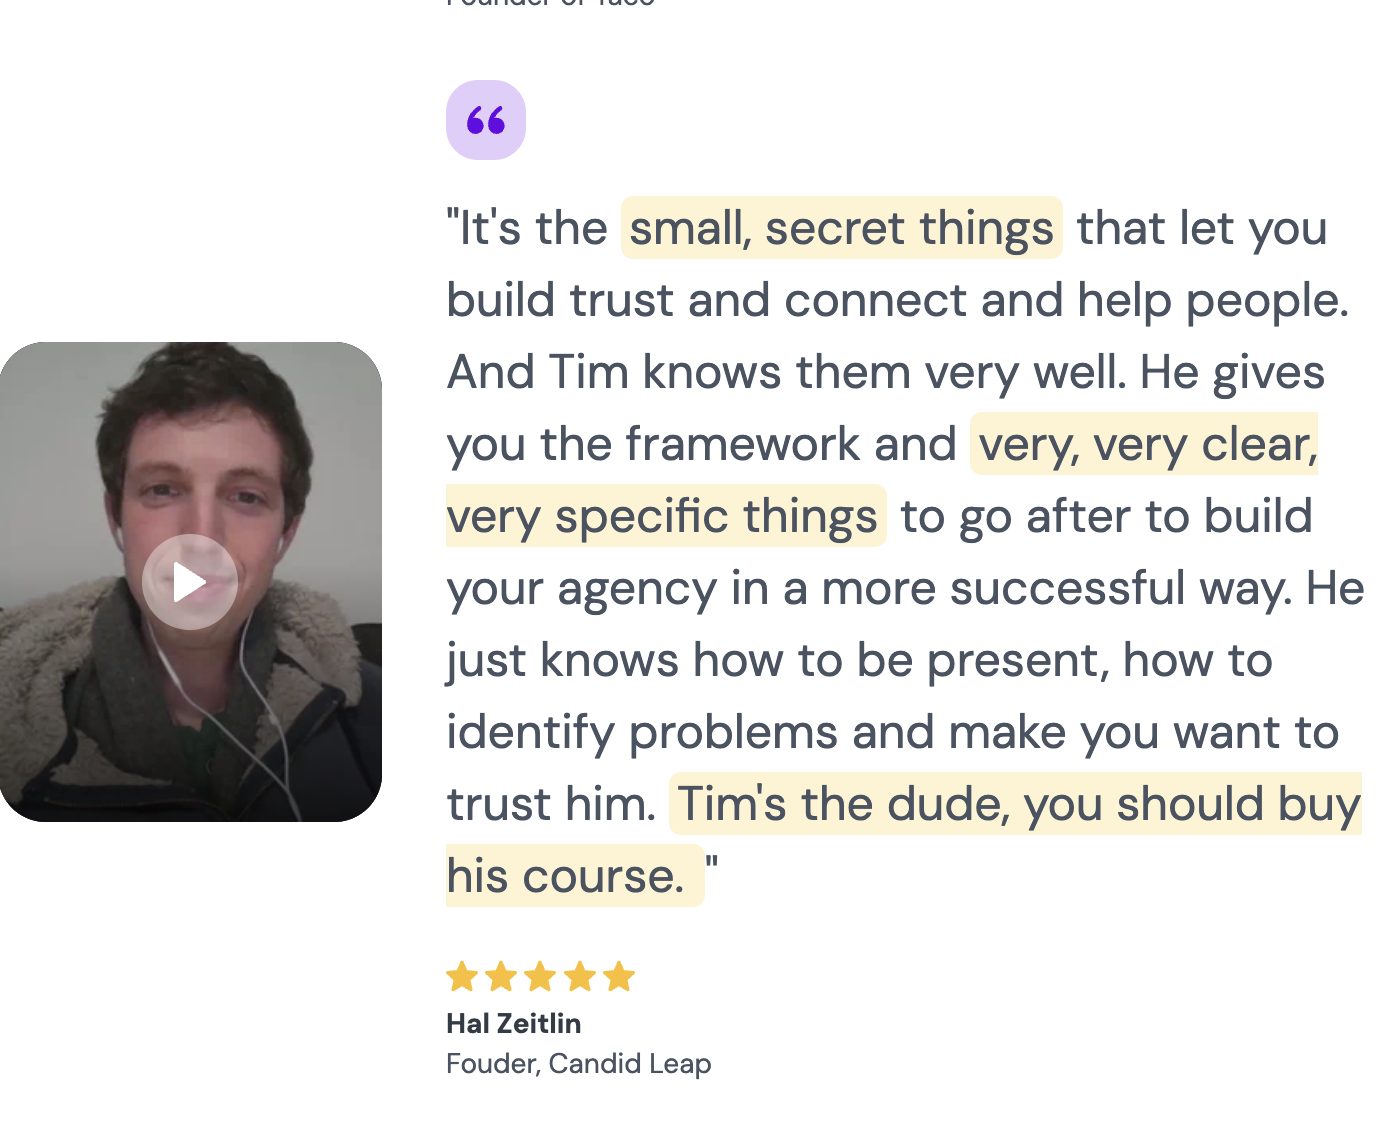Image resolution: width=1376 pixels, height=1124 pixels.
Task: Click highlighted phrase very specific things
Action: 666,516
